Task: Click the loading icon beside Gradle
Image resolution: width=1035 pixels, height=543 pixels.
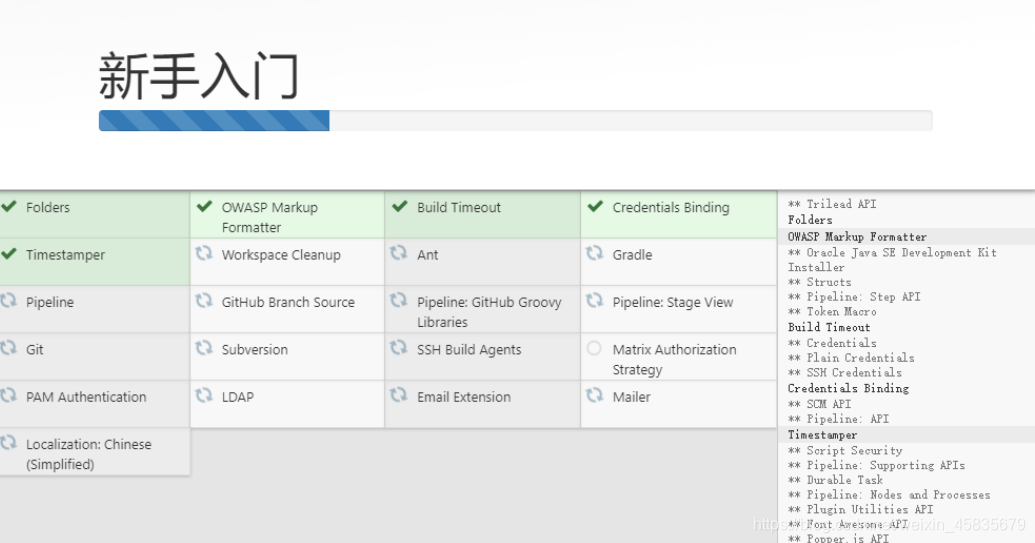Action: click(x=595, y=253)
